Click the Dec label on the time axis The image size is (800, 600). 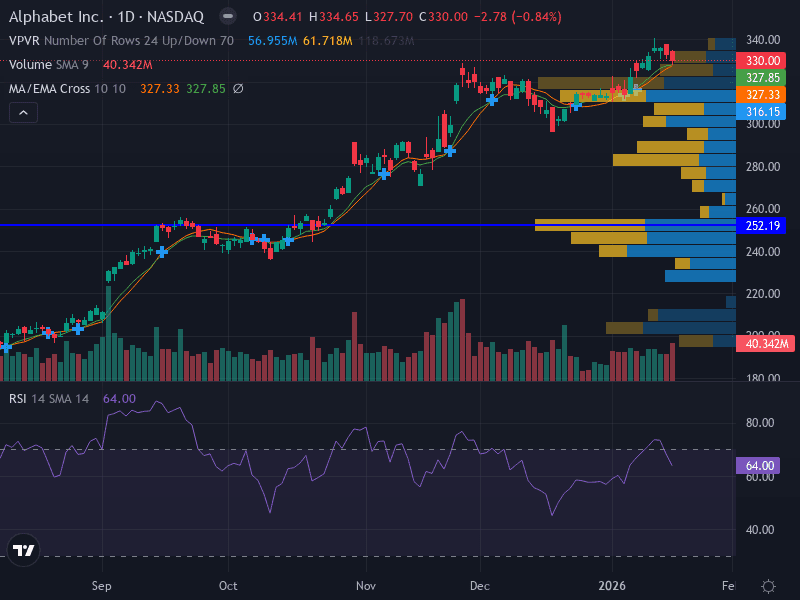pyautogui.click(x=480, y=586)
